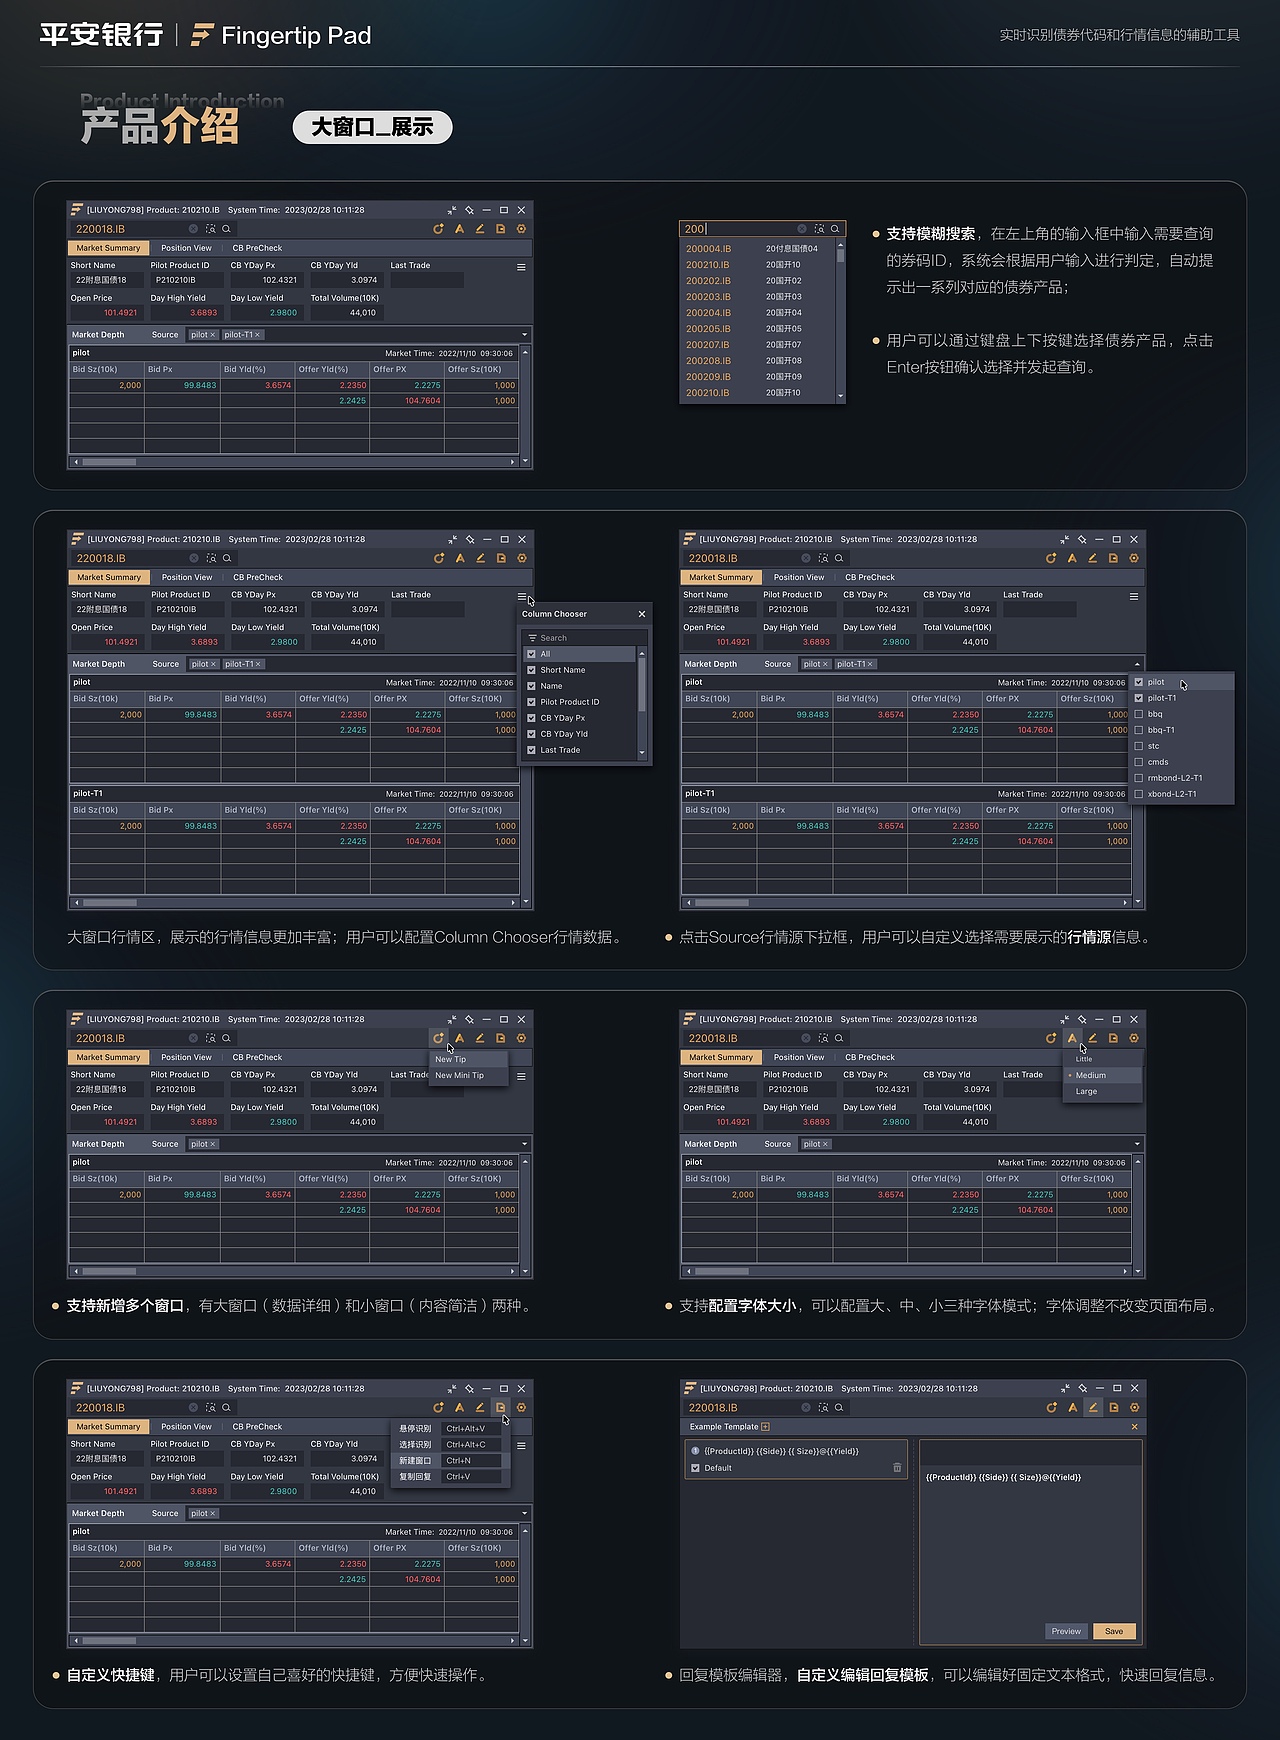The image size is (1280, 1740).
Task: Open column chooser hamburger icon in topmost window
Action: pyautogui.click(x=521, y=267)
